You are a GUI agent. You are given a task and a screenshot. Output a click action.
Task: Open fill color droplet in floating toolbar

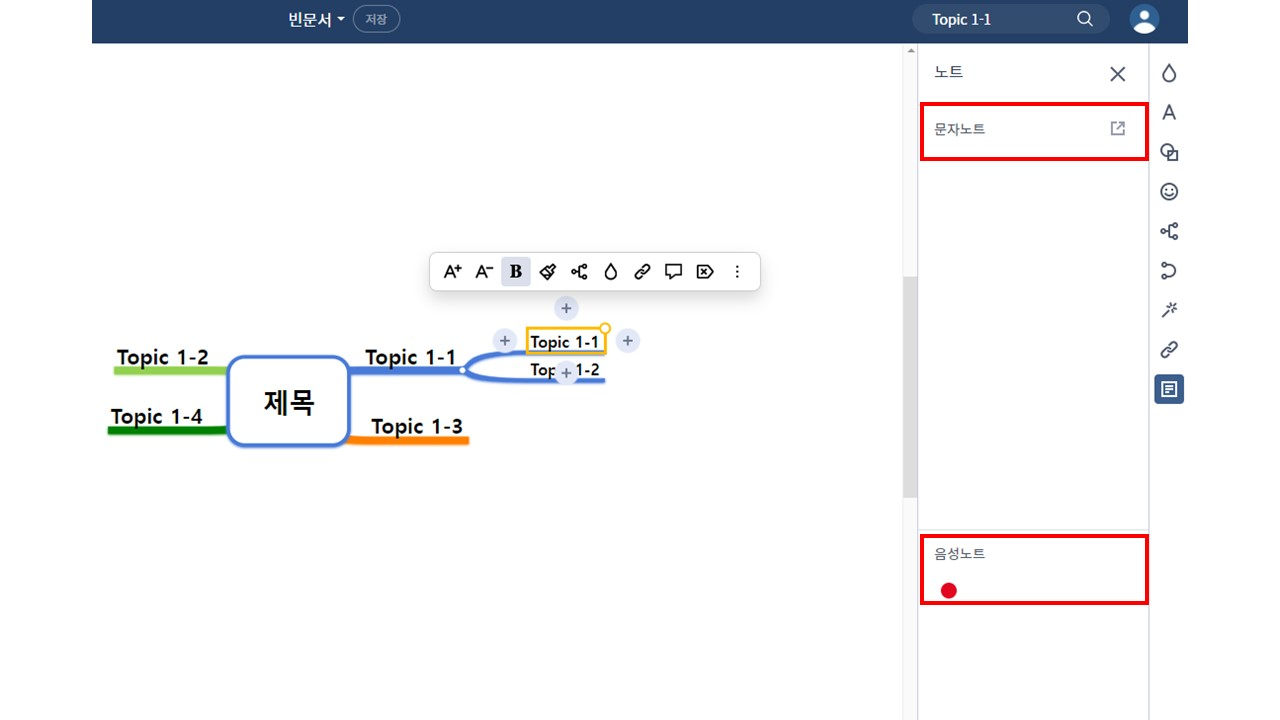click(x=611, y=271)
